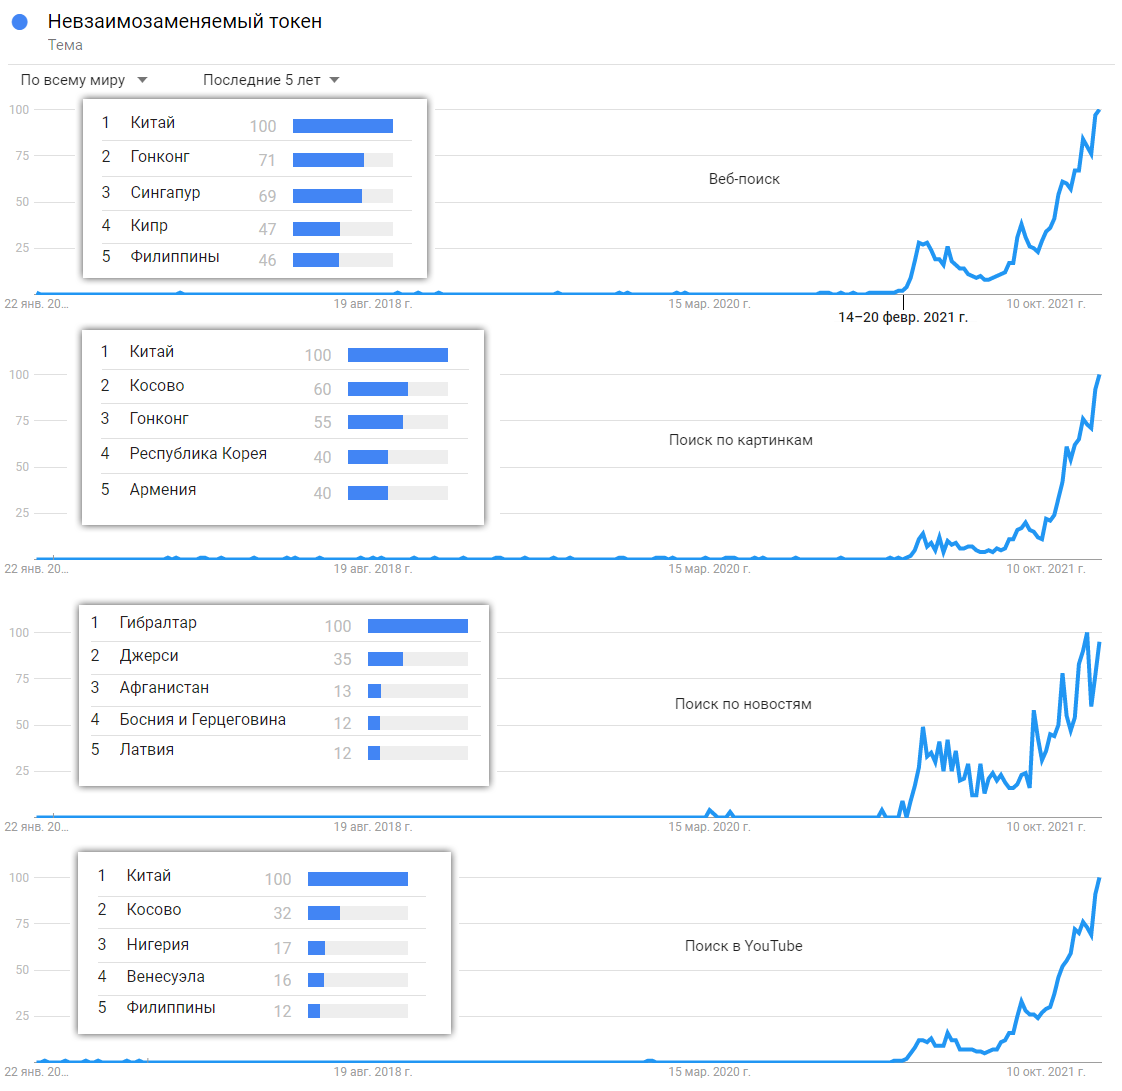Click the Невзаимозаменяемый токен topic title
1122x1091 pixels.
coord(185,21)
